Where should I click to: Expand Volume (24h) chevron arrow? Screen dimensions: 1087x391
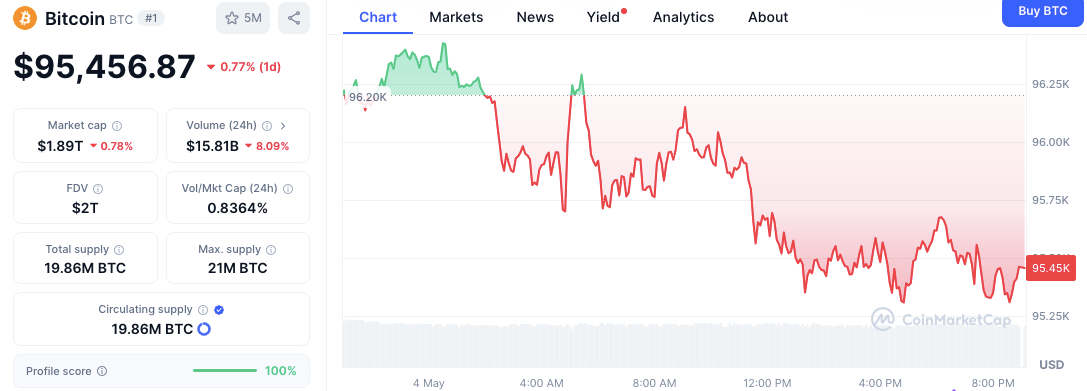283,126
